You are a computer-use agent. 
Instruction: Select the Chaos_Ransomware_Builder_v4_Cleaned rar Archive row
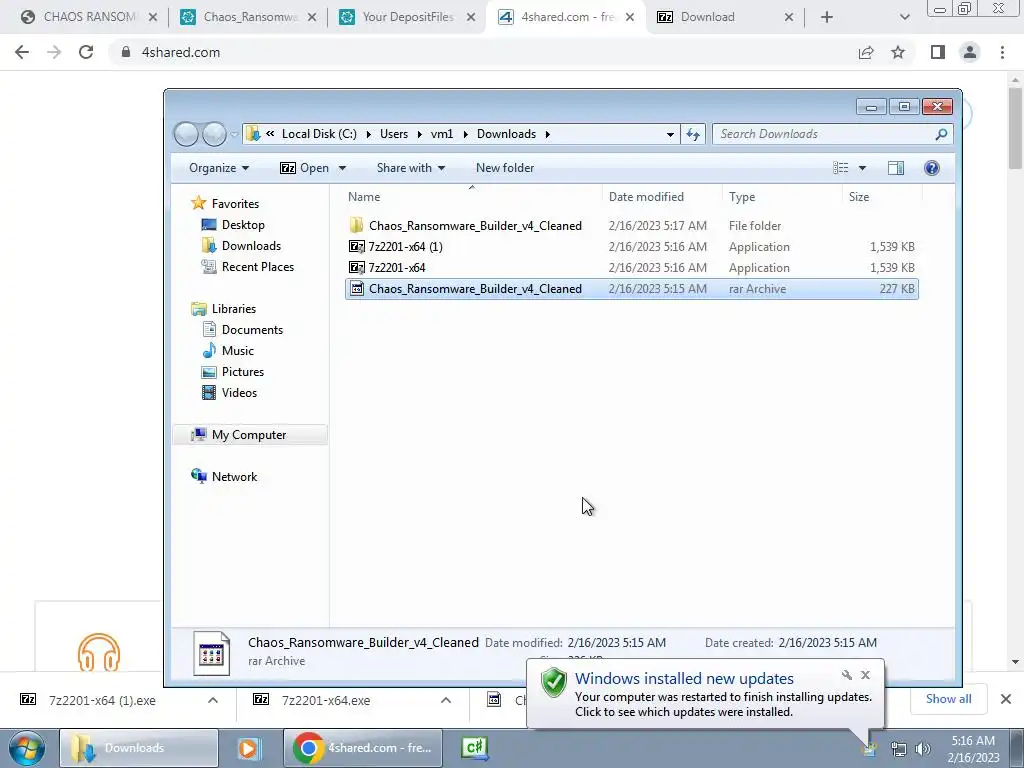[x=632, y=289]
